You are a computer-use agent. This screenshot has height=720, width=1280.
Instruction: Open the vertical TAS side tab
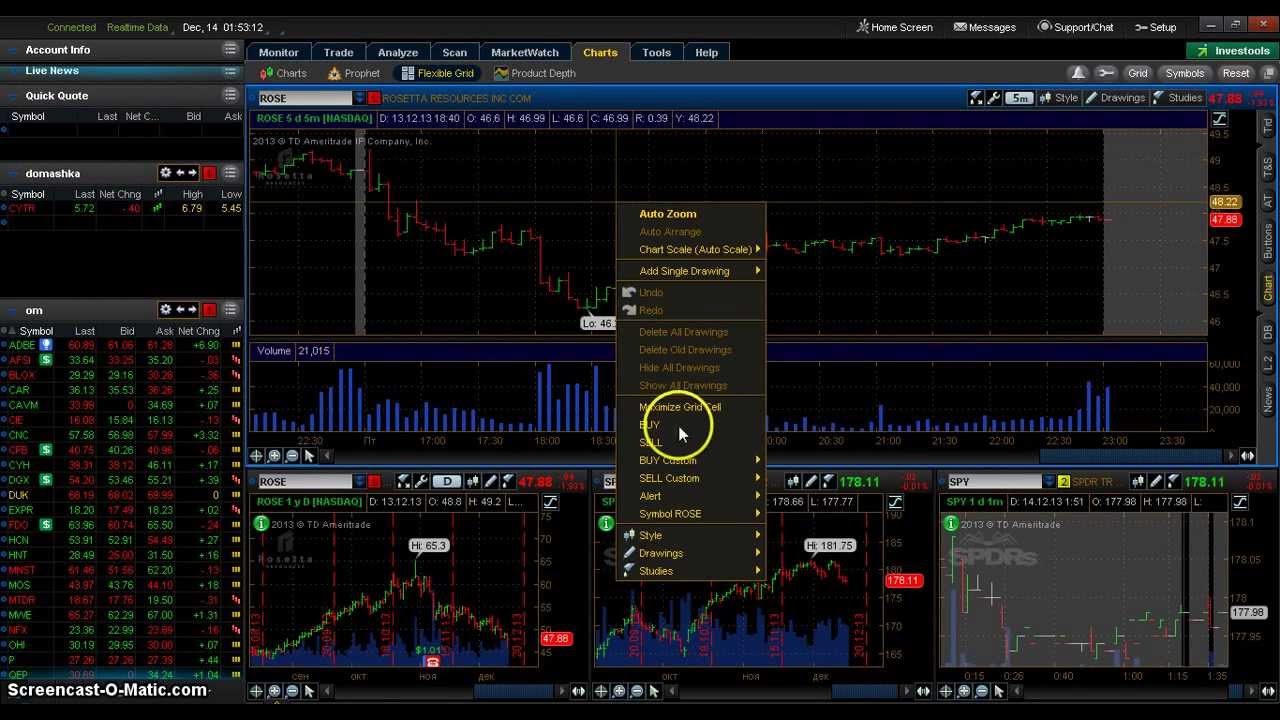pyautogui.click(x=1268, y=166)
